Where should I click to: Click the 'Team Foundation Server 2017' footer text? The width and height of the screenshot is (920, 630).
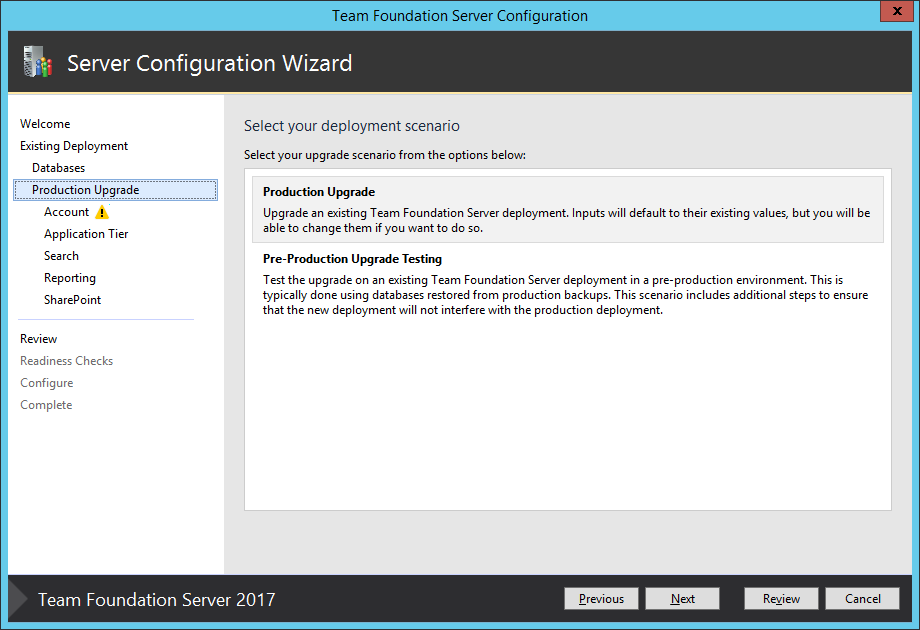pyautogui.click(x=157, y=599)
